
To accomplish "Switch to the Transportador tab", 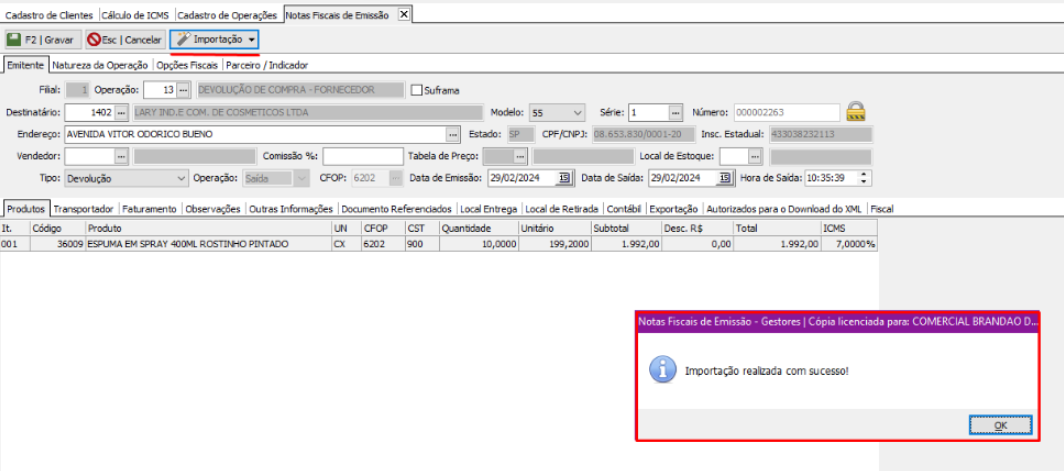I will pyautogui.click(x=83, y=209).
